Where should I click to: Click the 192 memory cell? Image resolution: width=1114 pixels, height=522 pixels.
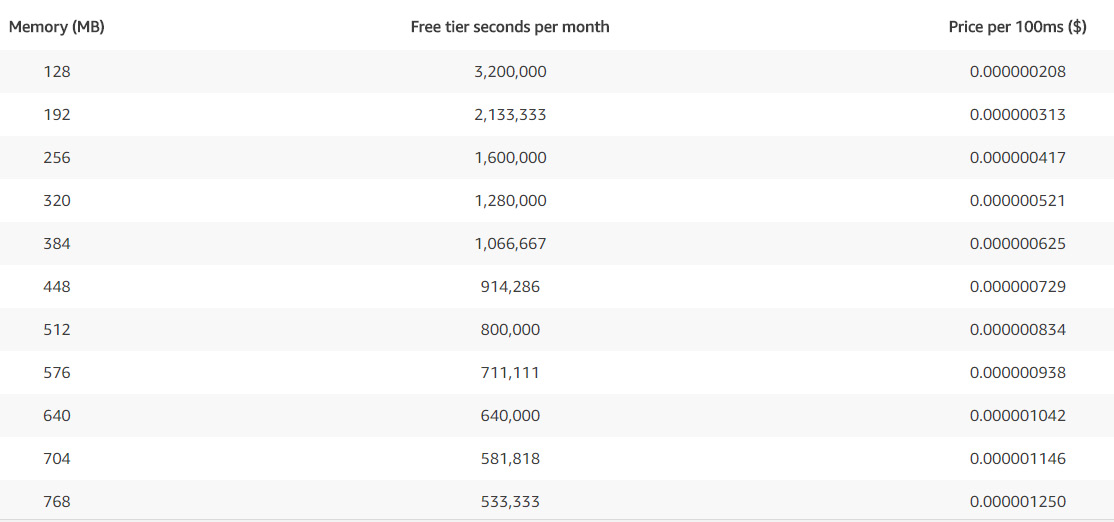pos(58,115)
